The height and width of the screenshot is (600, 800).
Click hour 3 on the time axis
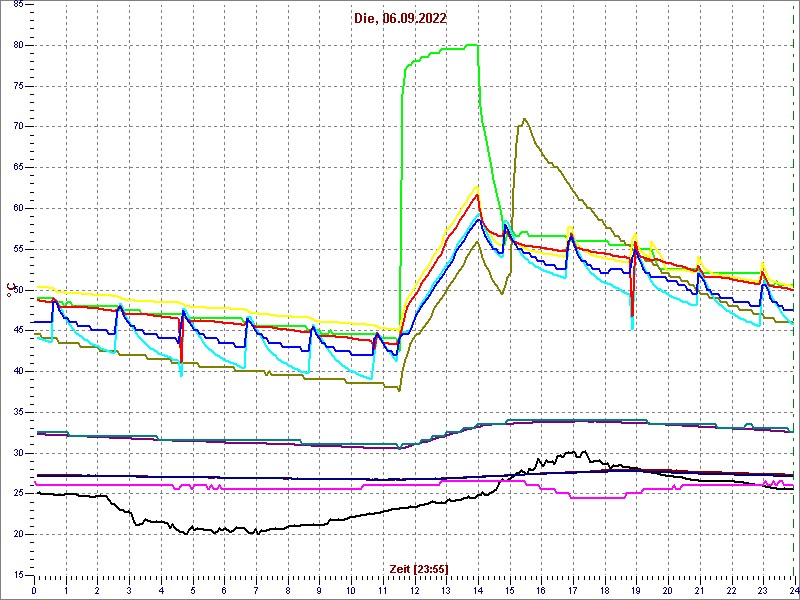coord(129,590)
